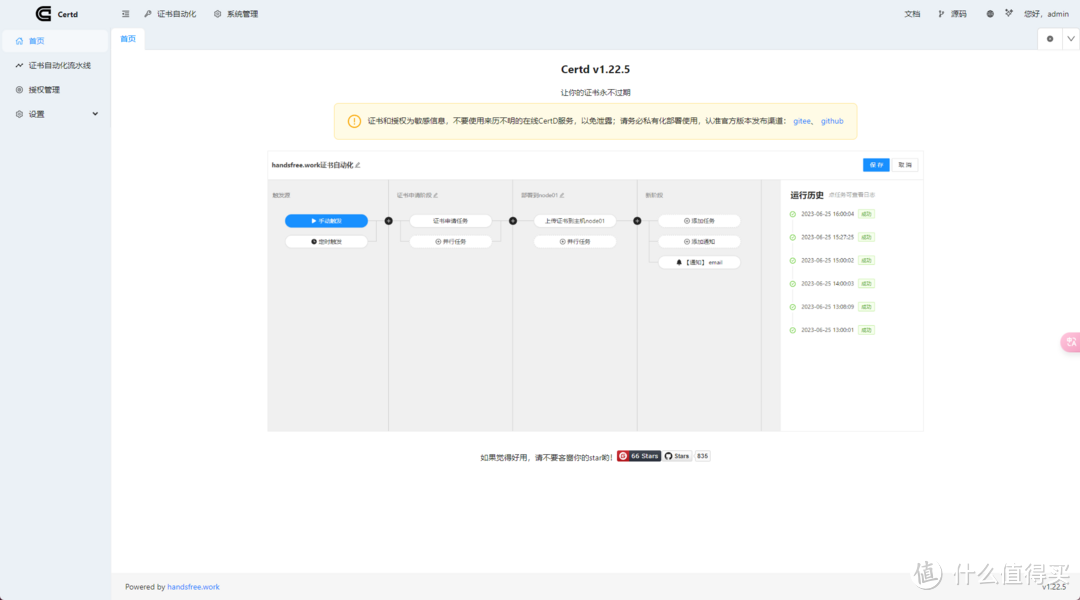Click the Certd logo in header
The height and width of the screenshot is (600, 1080).
[43, 14]
